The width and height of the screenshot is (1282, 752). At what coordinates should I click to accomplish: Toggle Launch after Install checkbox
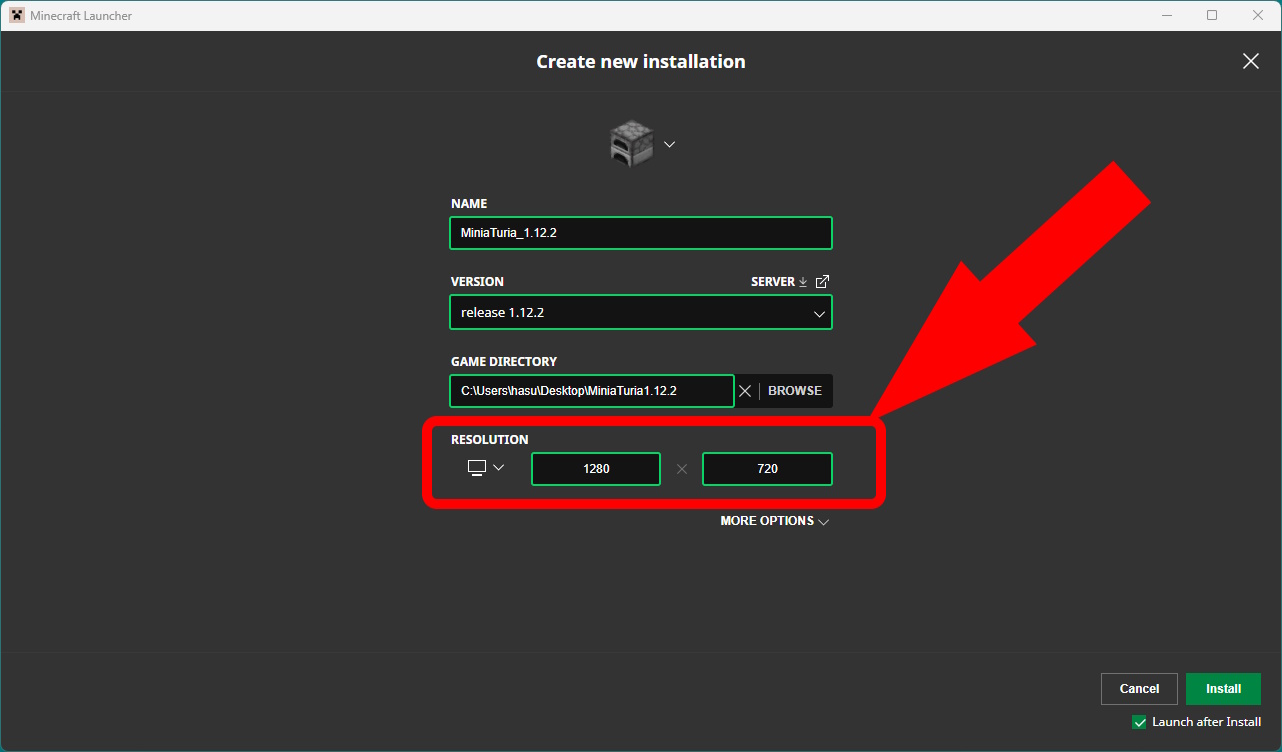click(x=1139, y=722)
